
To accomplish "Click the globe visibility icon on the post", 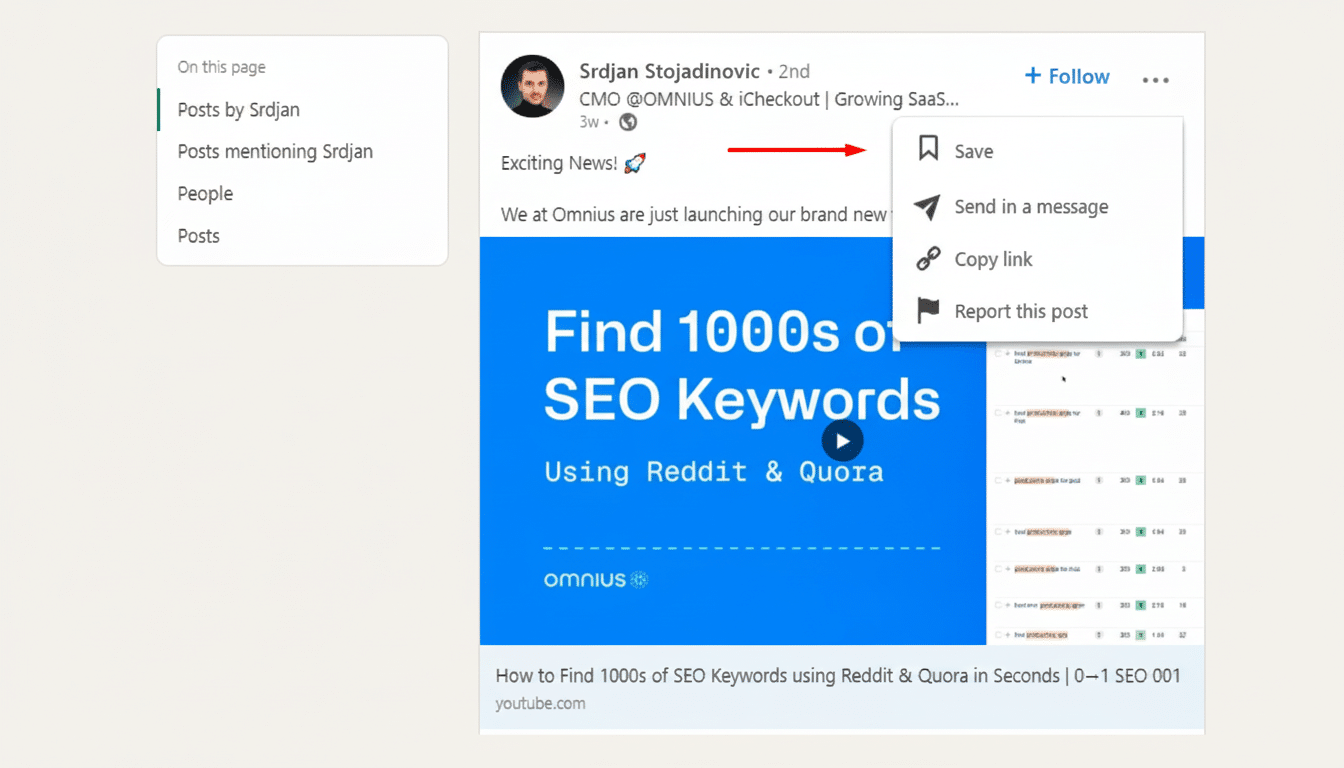I will tap(629, 122).
